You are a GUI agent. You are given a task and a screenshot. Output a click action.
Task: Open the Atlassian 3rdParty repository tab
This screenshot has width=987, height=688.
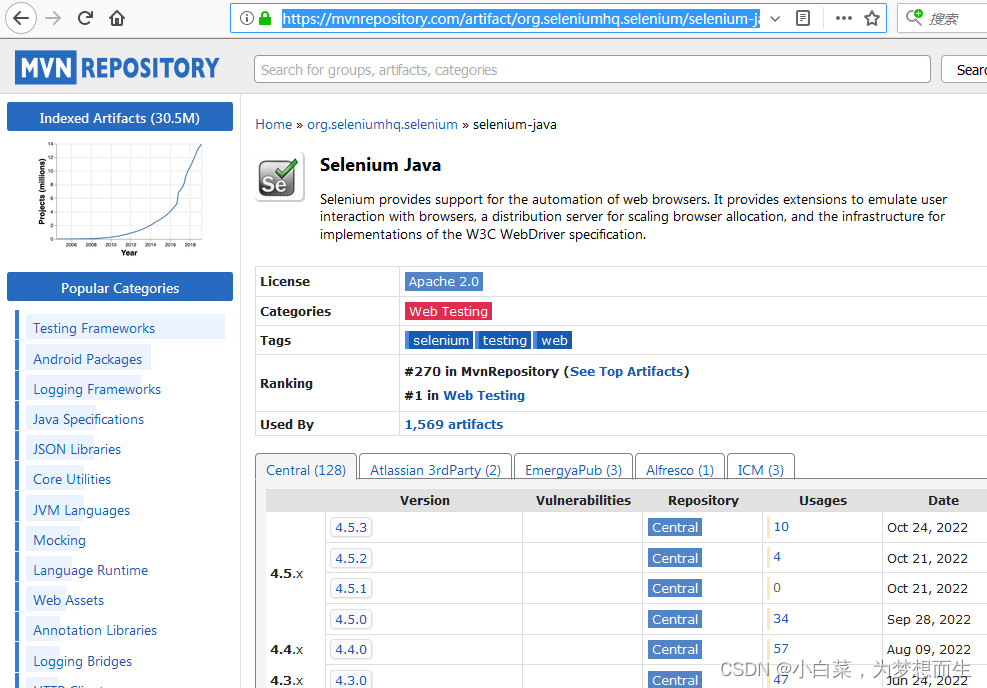tap(434, 468)
